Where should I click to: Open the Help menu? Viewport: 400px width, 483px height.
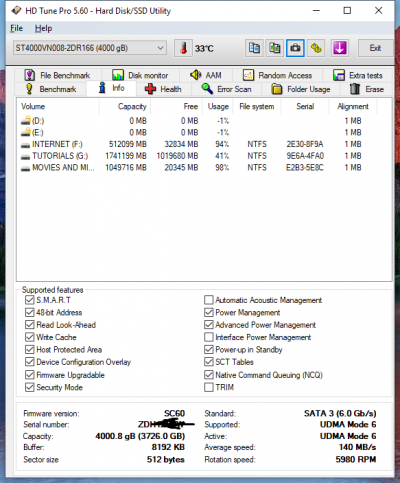click(43, 28)
